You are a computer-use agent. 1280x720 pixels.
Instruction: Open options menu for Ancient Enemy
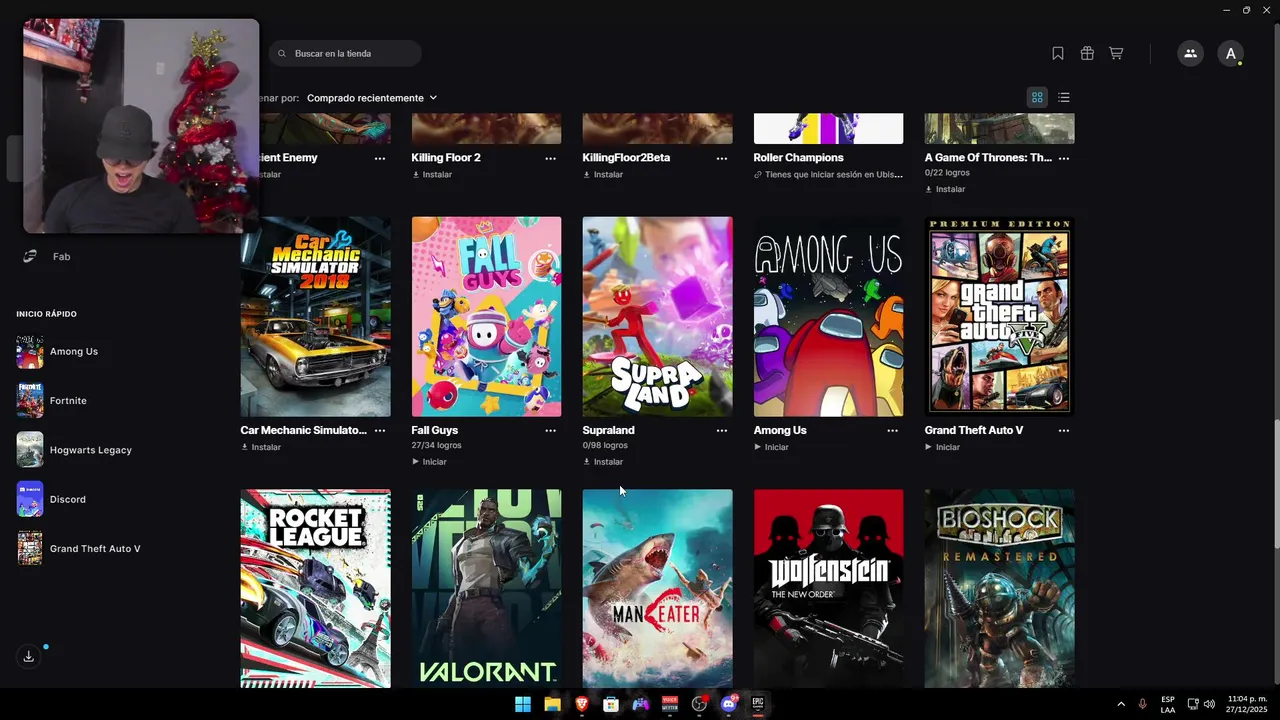(379, 158)
